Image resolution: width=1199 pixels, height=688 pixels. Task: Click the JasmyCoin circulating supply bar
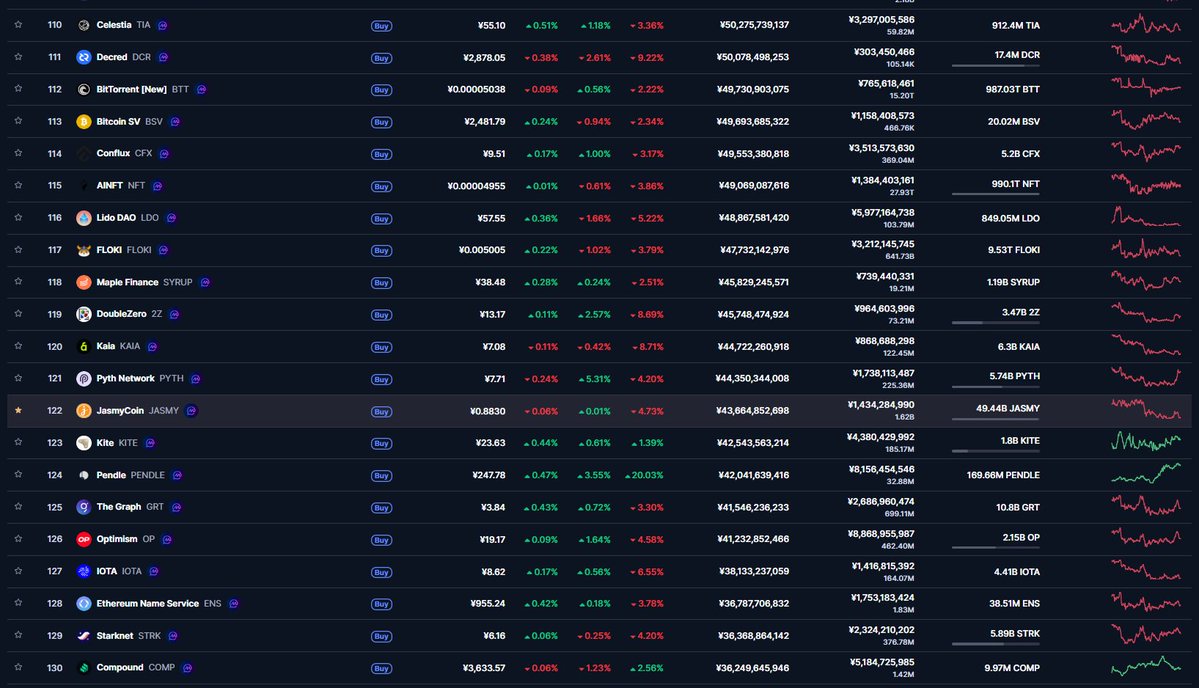pyautogui.click(x=996, y=419)
